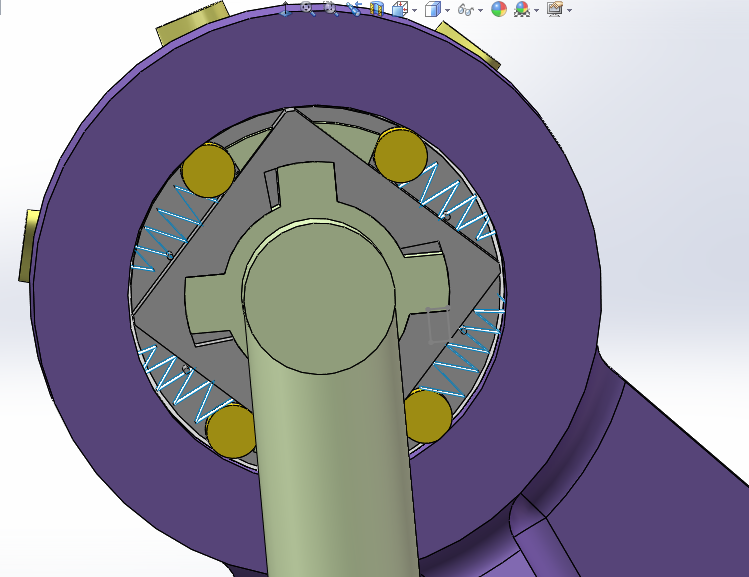Image resolution: width=749 pixels, height=577 pixels.
Task: Click the Apply Scene icon
Action: tap(522, 9)
